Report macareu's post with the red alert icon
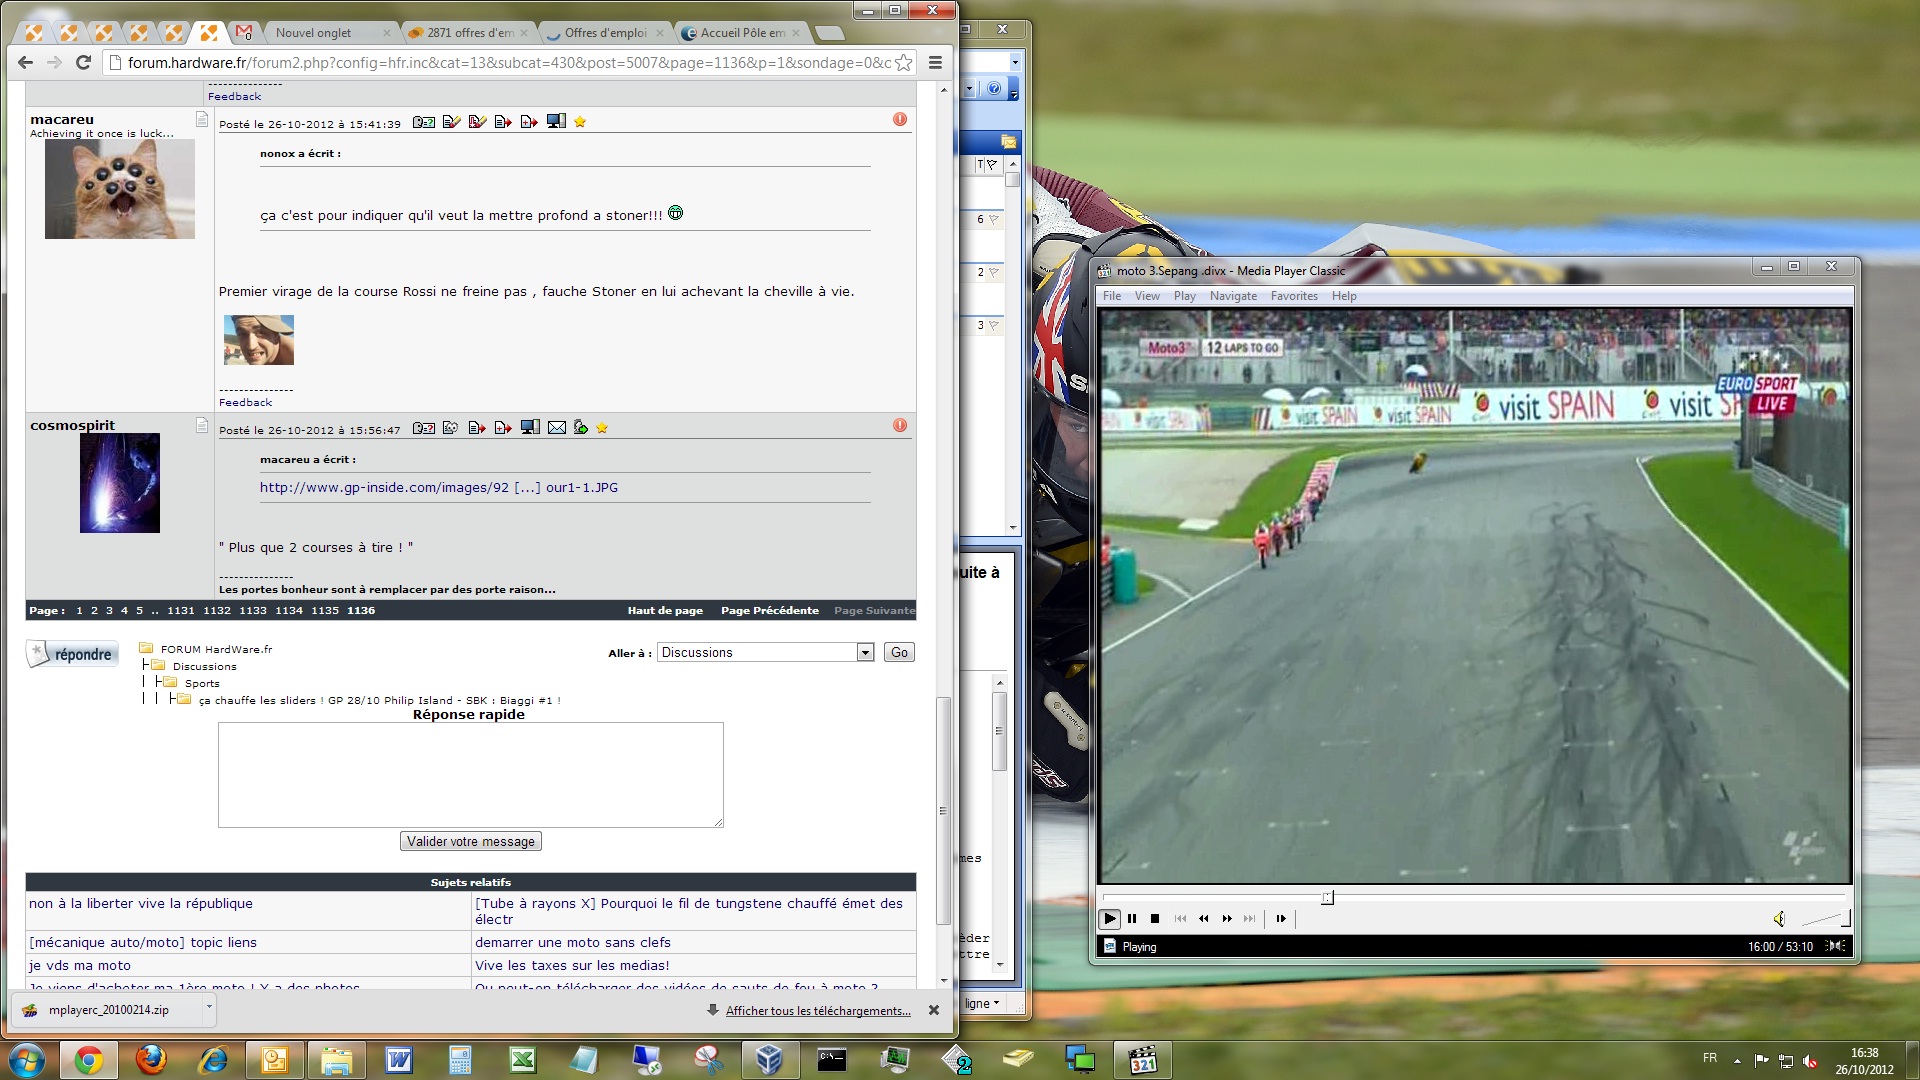 pyautogui.click(x=900, y=119)
